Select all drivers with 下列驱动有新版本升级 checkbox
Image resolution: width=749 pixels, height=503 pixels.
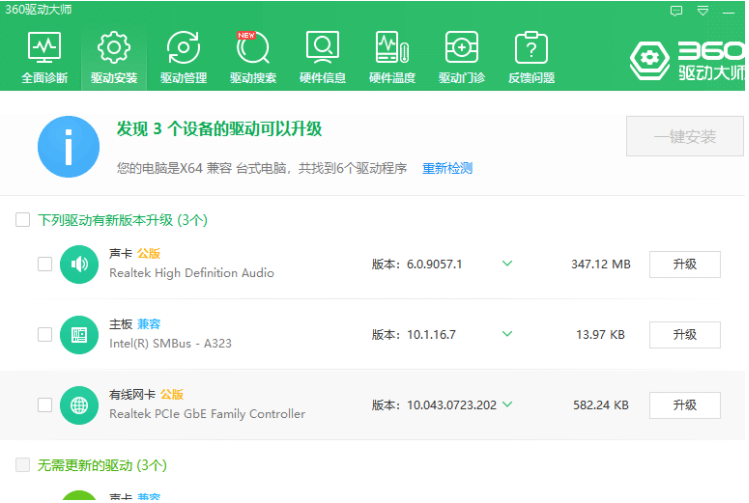coord(23,220)
